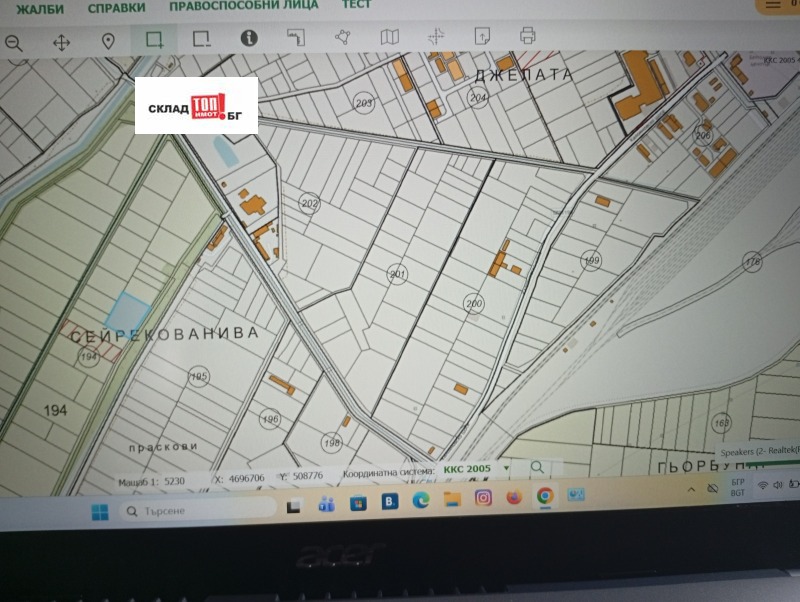The image size is (800, 602).
Task: Click the ЖАЛБИ link in the top bar
Action: (x=40, y=7)
